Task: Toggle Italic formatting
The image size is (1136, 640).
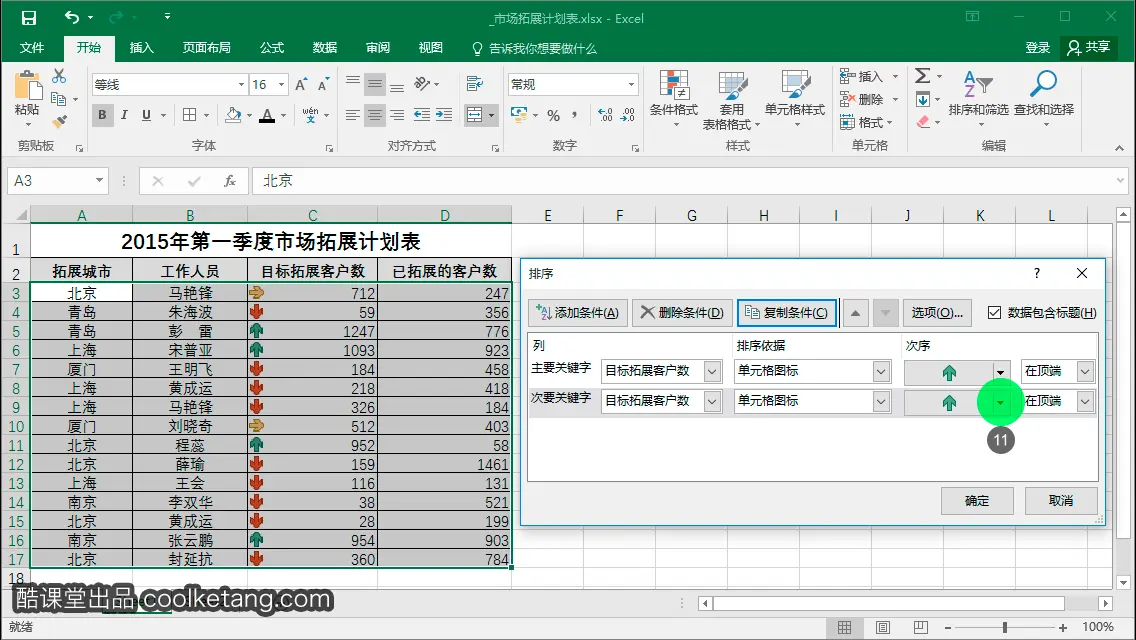Action: 124,115
